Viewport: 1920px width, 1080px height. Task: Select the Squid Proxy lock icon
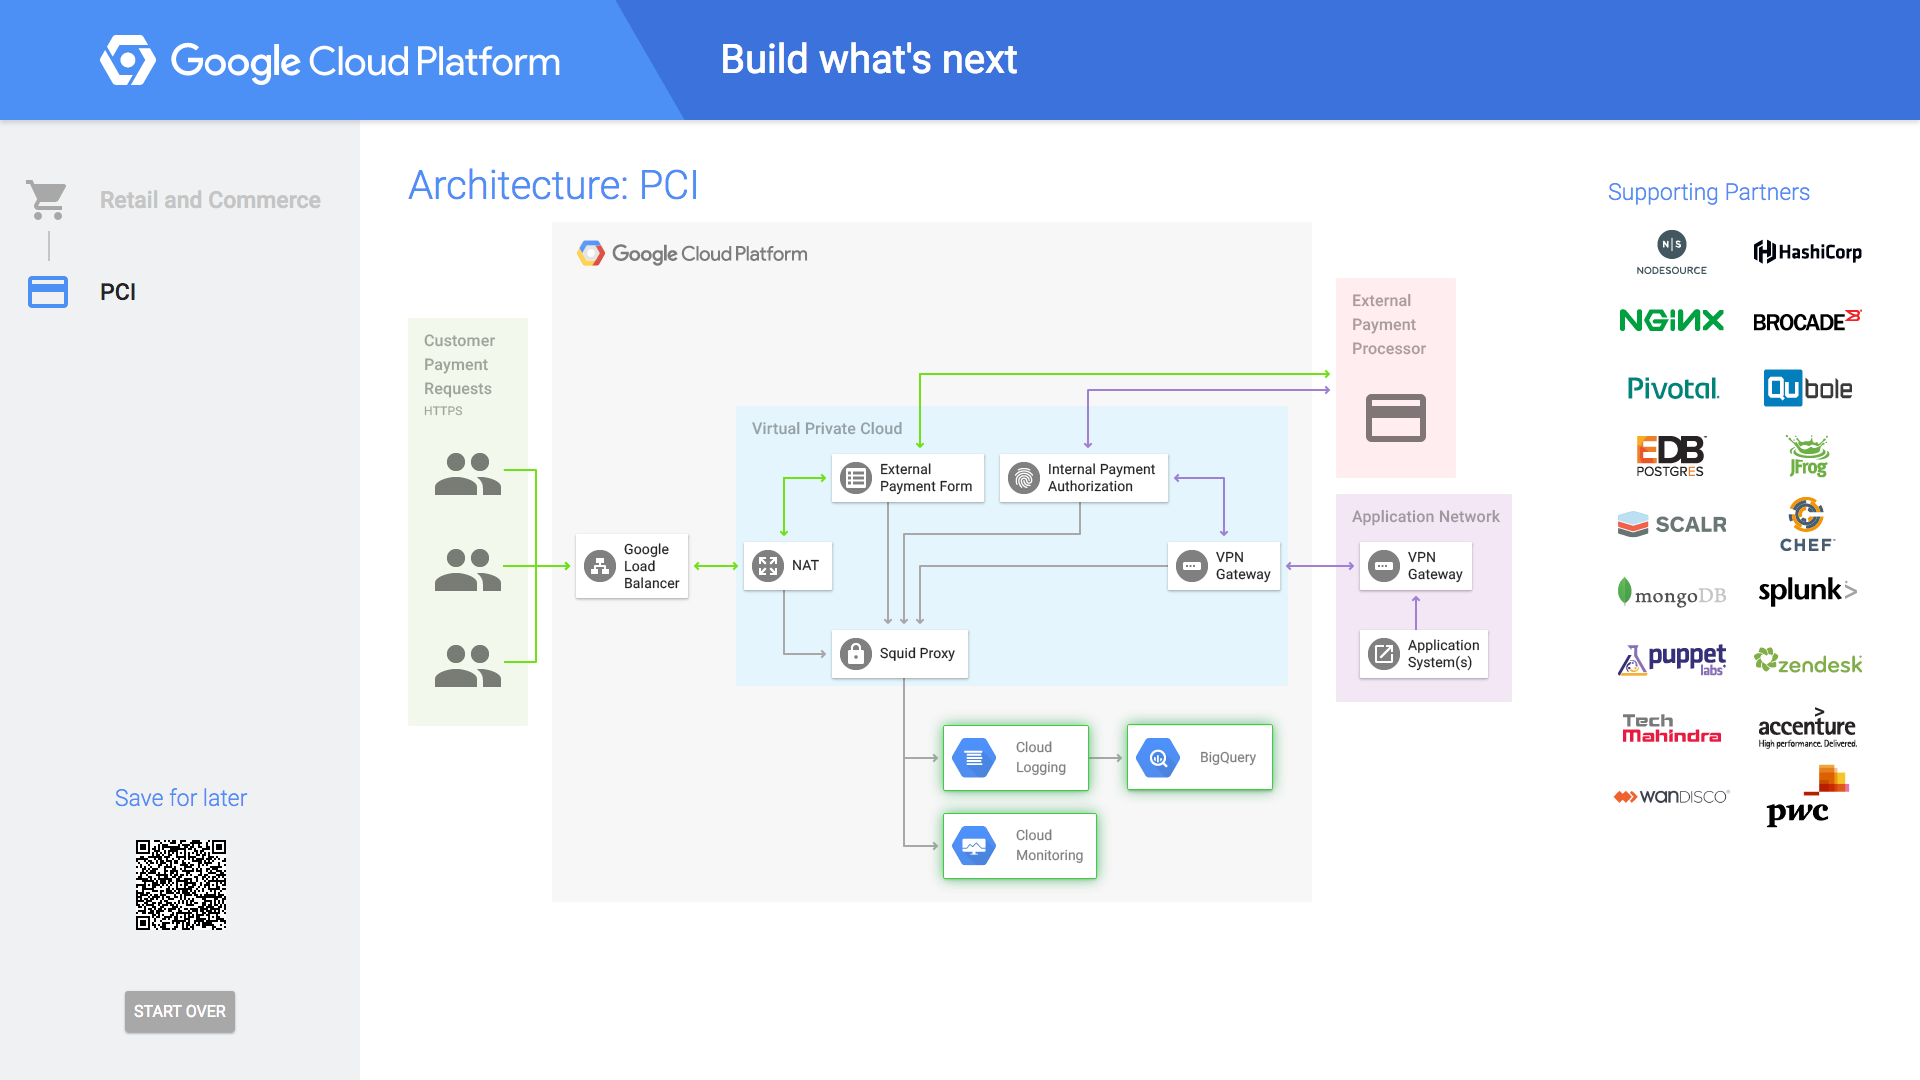coord(856,654)
